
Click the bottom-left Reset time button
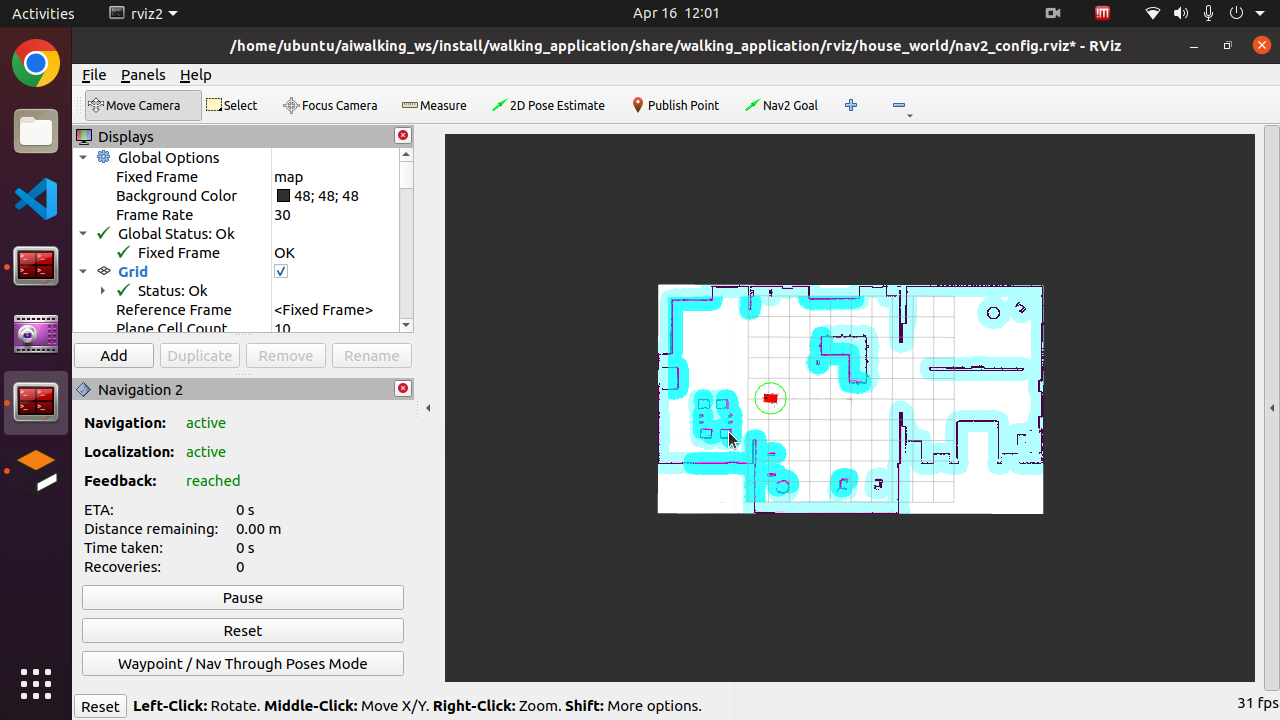pos(100,706)
